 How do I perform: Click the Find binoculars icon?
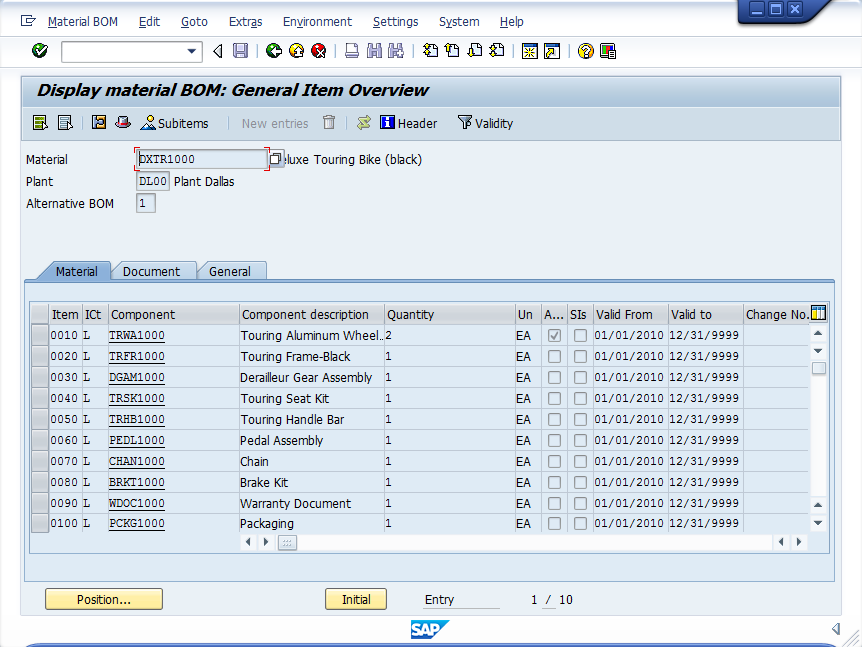374,51
